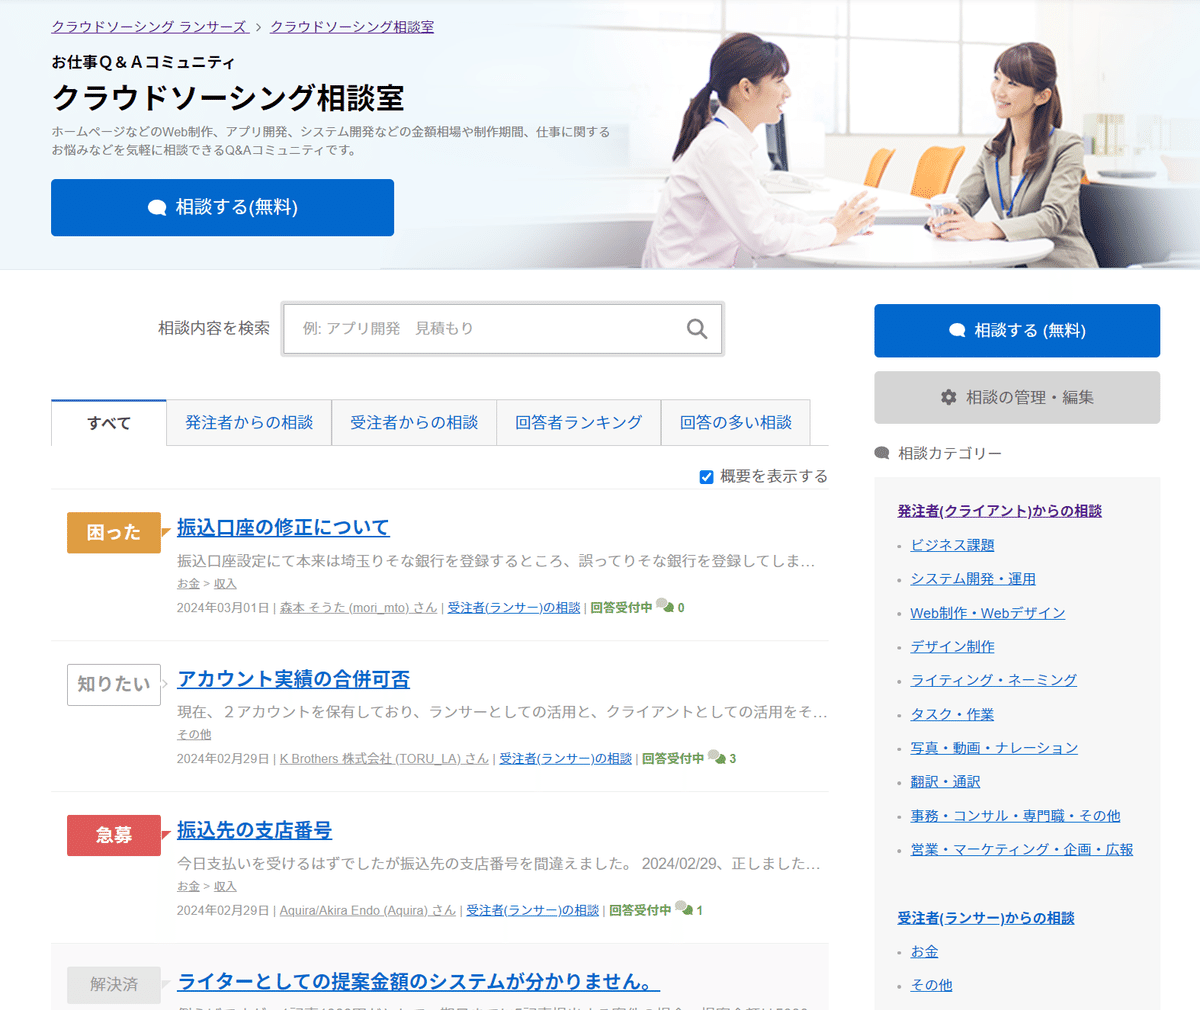Open the 回答者ランキング tab
1200x1010 pixels.
[579, 423]
